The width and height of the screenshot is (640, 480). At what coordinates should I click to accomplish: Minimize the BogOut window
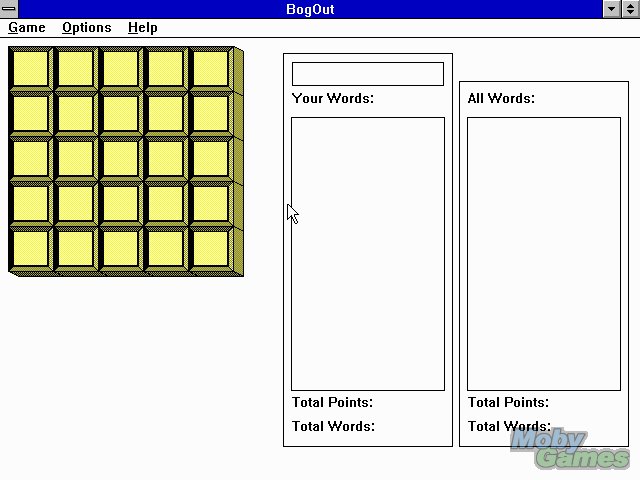[x=612, y=9]
